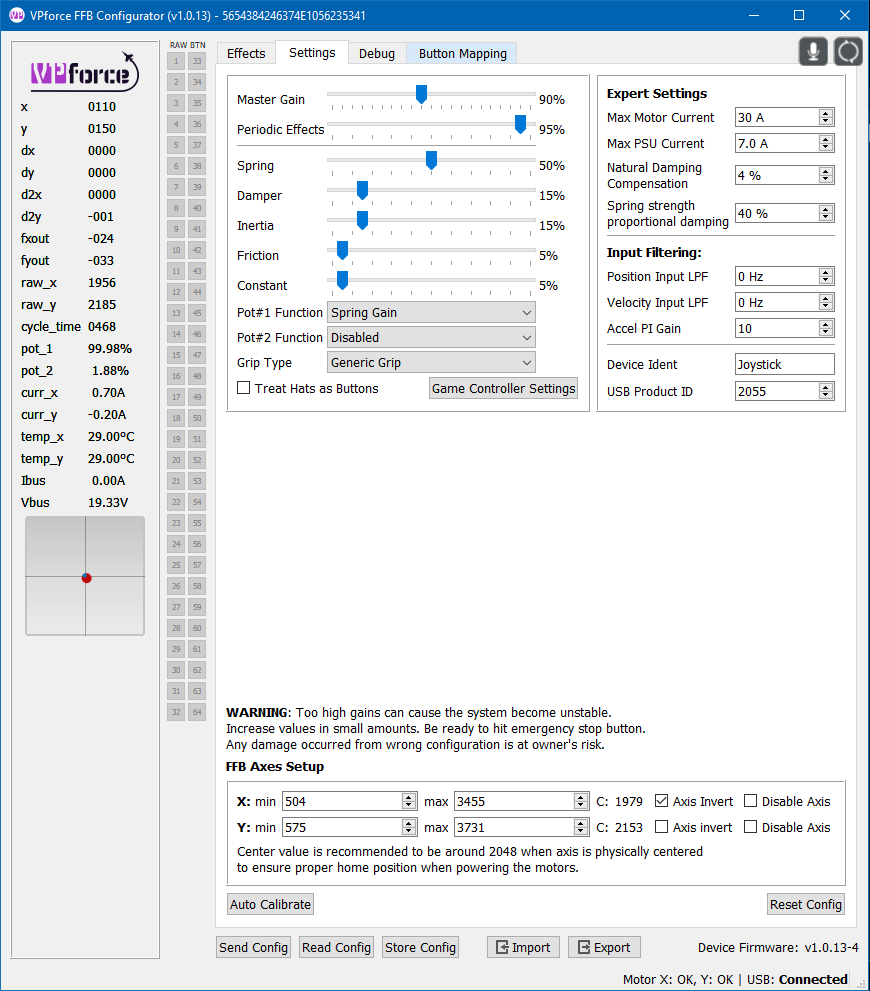Switch to the Effects tab
This screenshot has height=991, width=870.
(x=246, y=54)
